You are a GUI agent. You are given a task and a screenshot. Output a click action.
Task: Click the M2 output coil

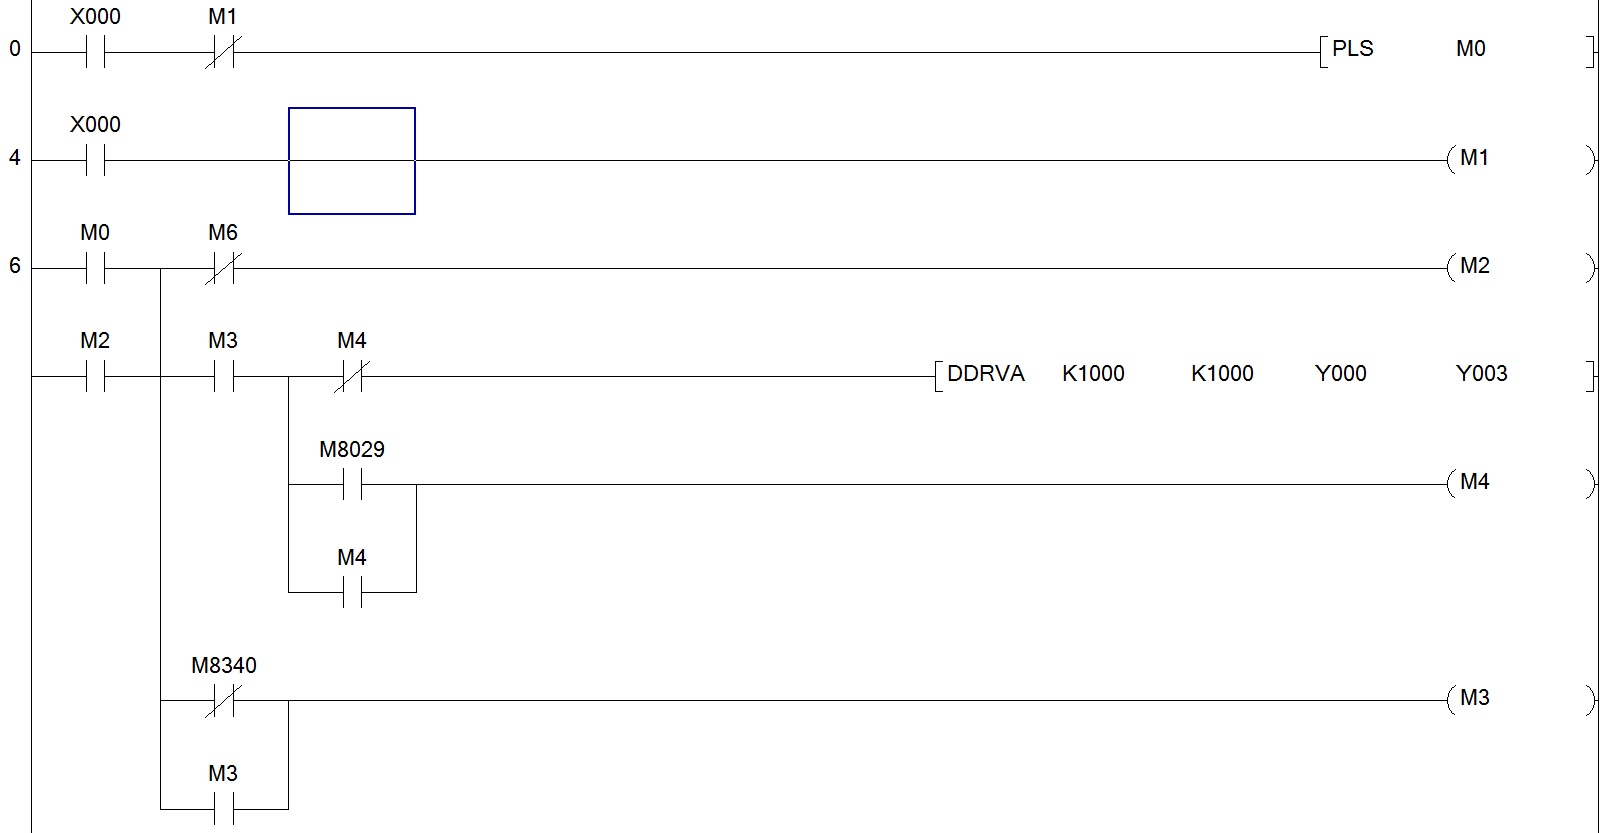pos(1474,267)
